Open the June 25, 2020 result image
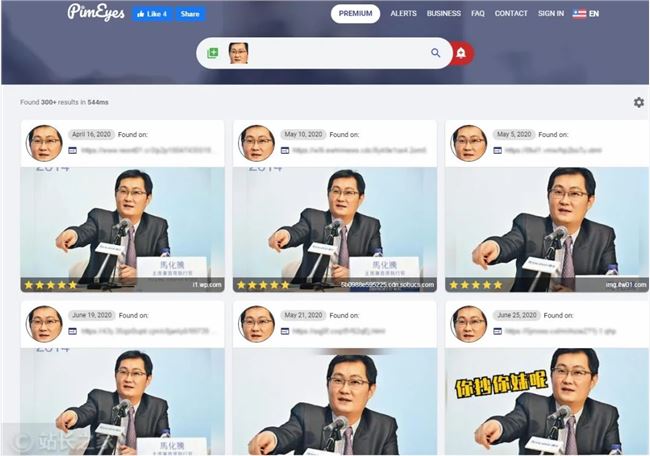This screenshot has width=650, height=456. pos(547,401)
